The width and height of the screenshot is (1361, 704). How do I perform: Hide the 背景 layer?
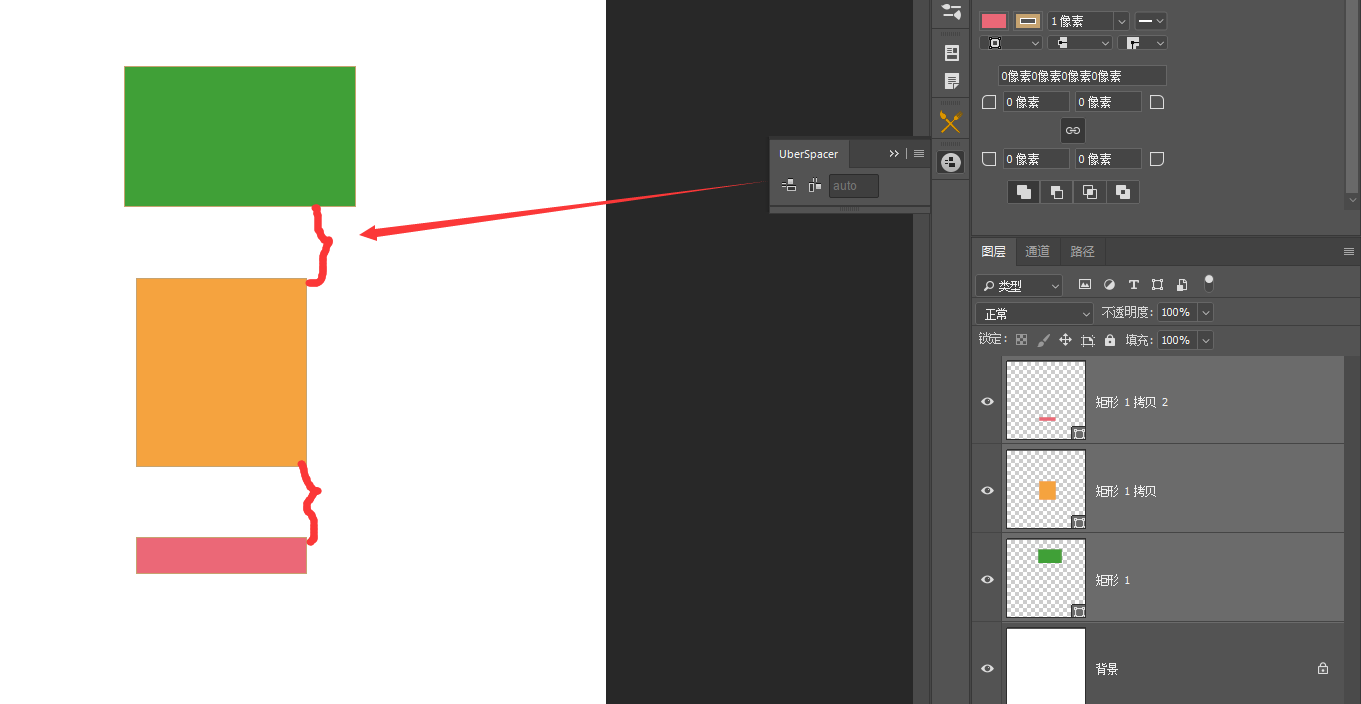(x=988, y=669)
